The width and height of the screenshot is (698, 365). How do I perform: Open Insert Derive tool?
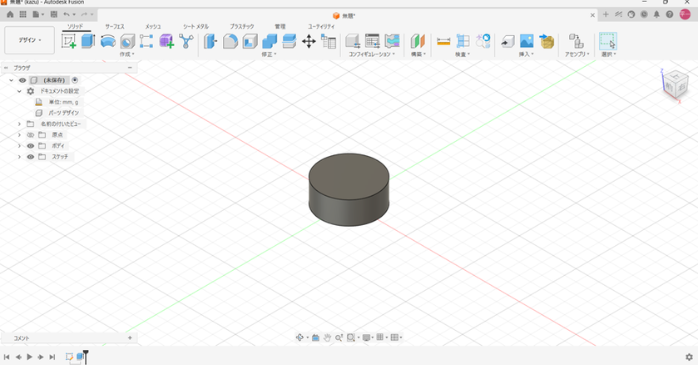(507, 41)
